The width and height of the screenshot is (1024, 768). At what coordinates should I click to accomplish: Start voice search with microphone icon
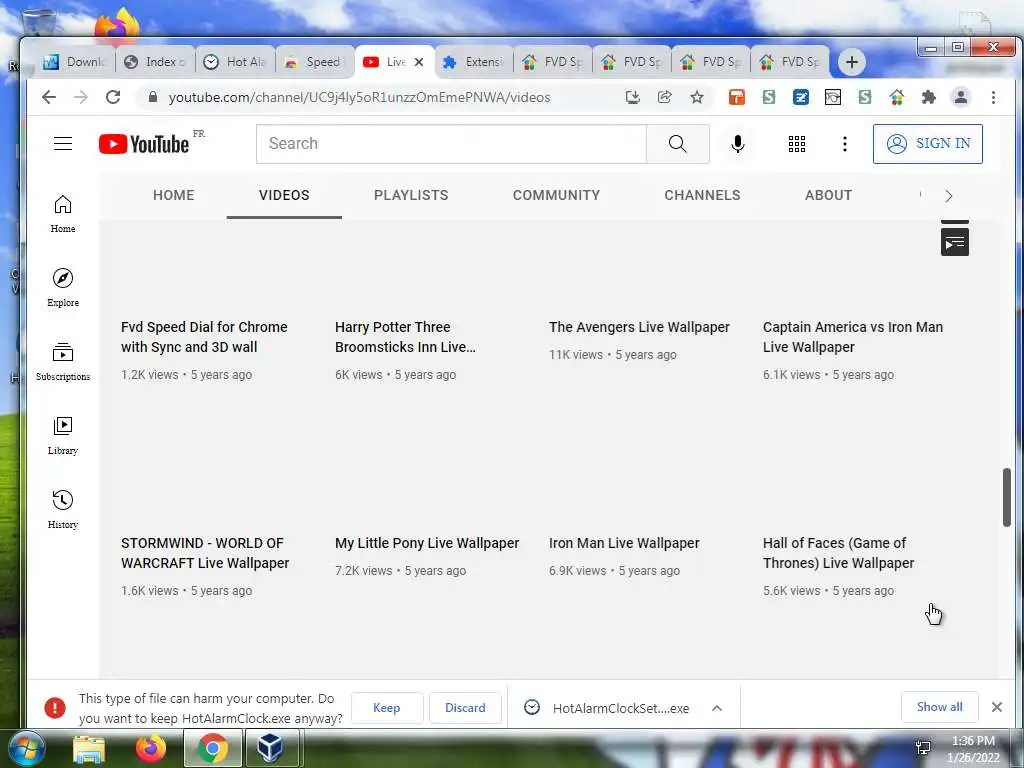[x=738, y=144]
